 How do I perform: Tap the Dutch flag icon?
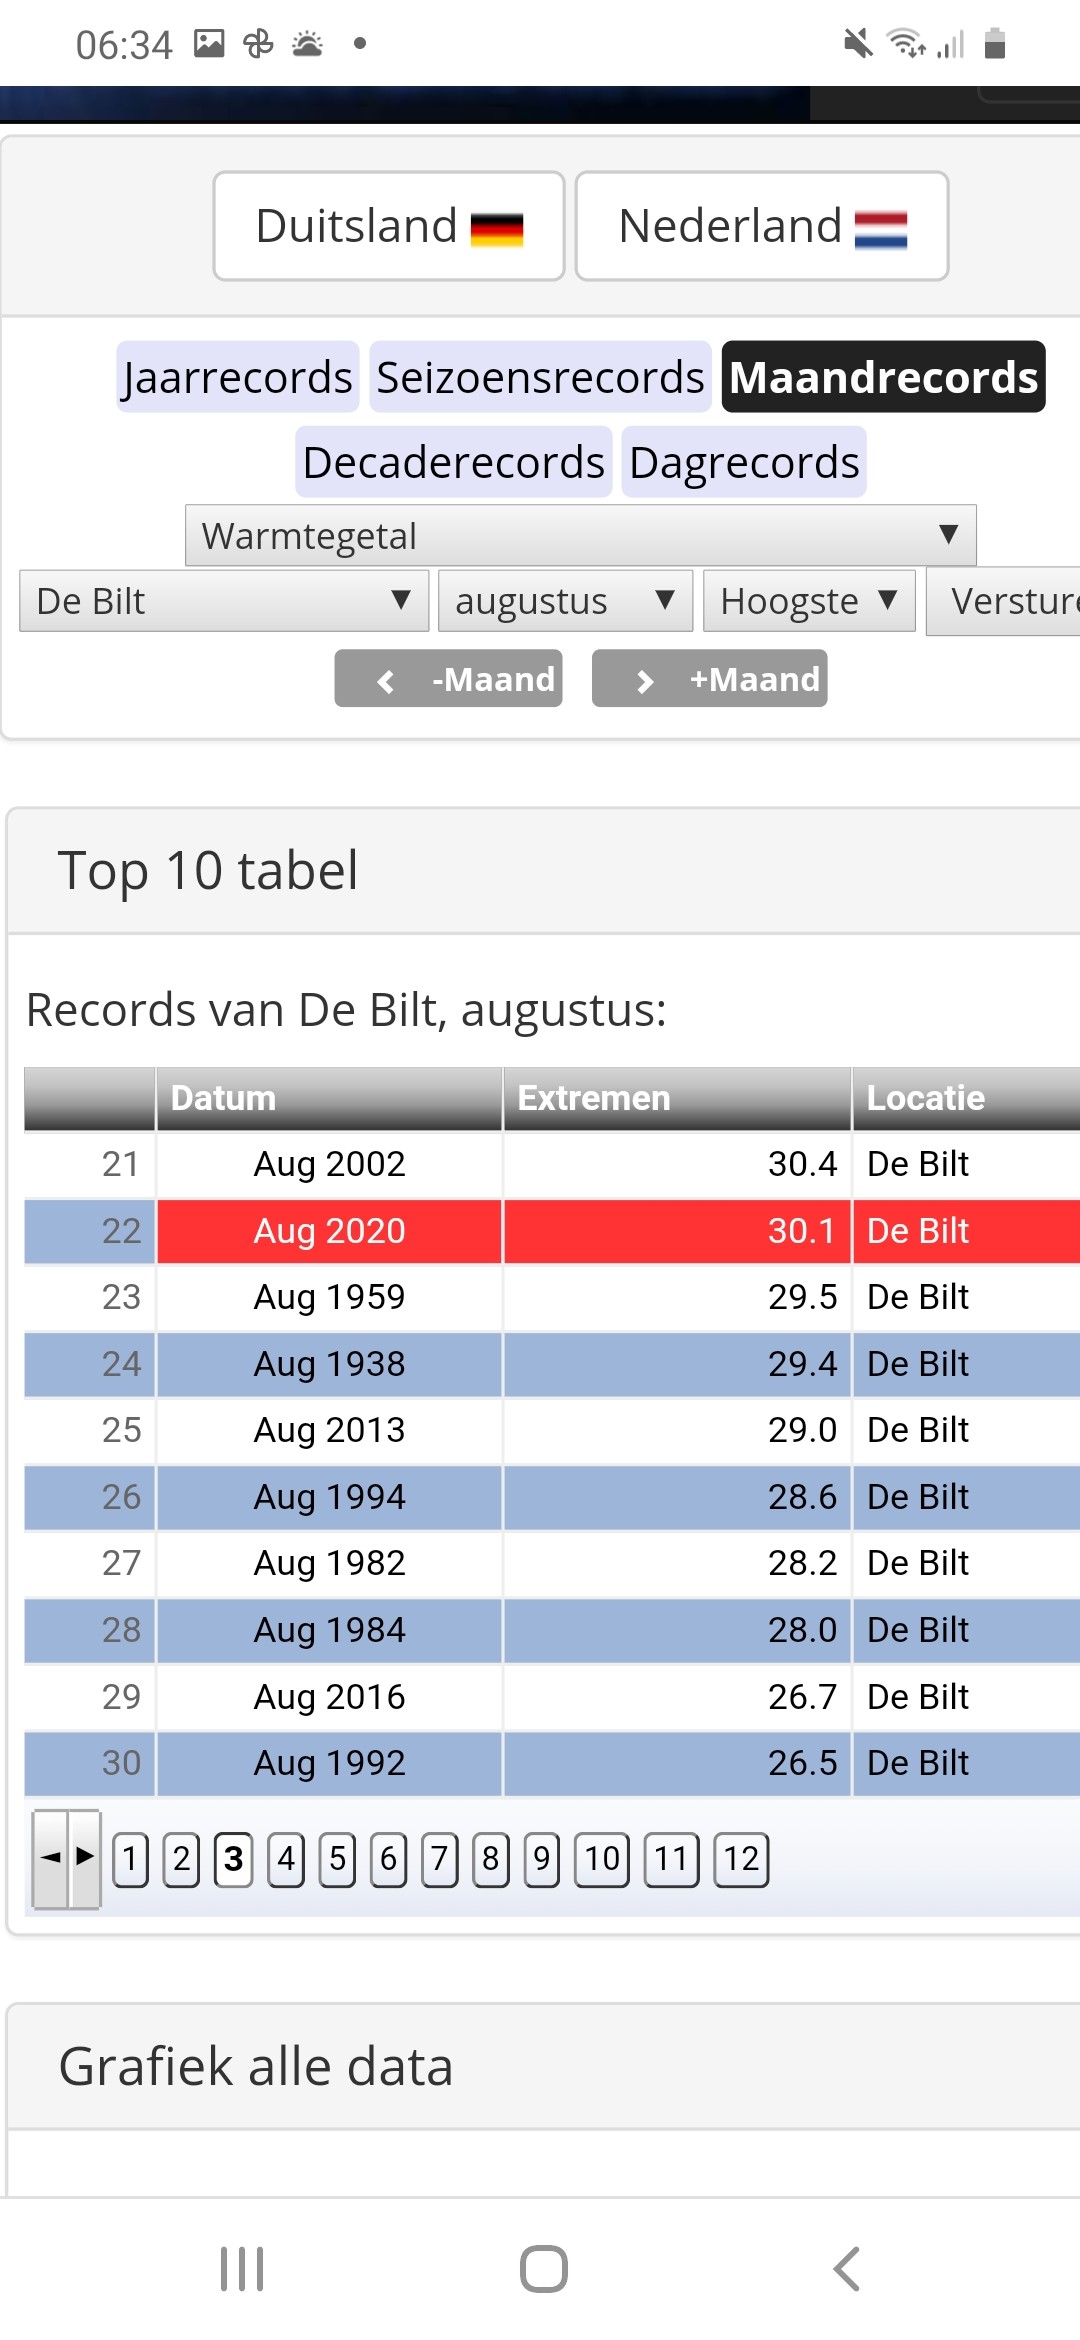click(881, 229)
